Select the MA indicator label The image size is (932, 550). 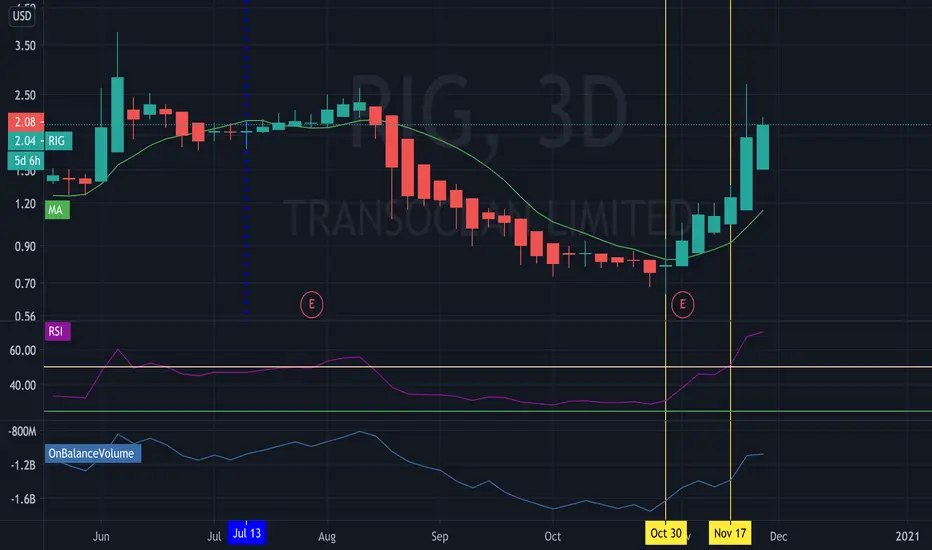[57, 210]
